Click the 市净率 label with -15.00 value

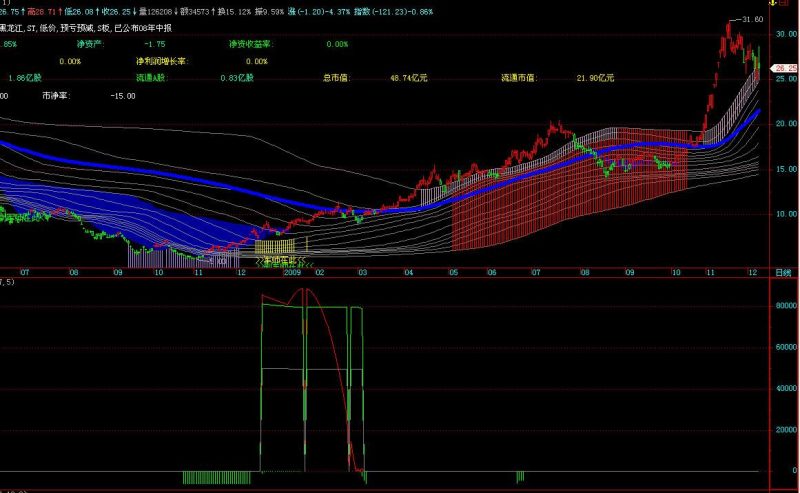[56, 95]
